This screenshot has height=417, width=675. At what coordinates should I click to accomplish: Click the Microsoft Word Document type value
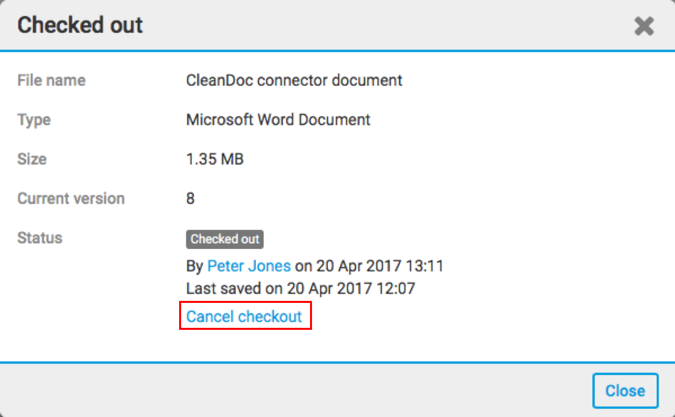[x=278, y=120]
